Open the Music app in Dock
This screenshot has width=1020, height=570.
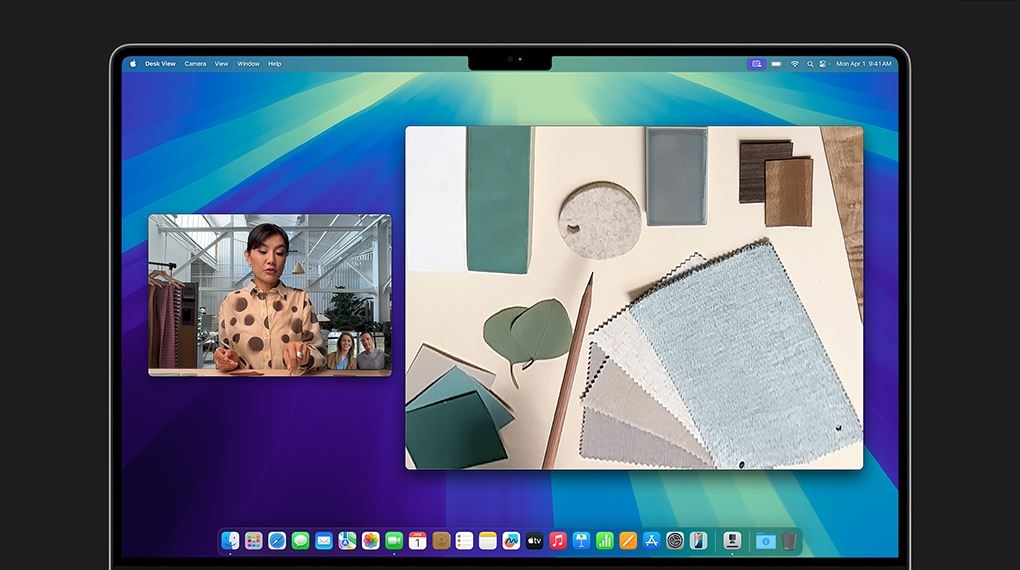(558, 541)
